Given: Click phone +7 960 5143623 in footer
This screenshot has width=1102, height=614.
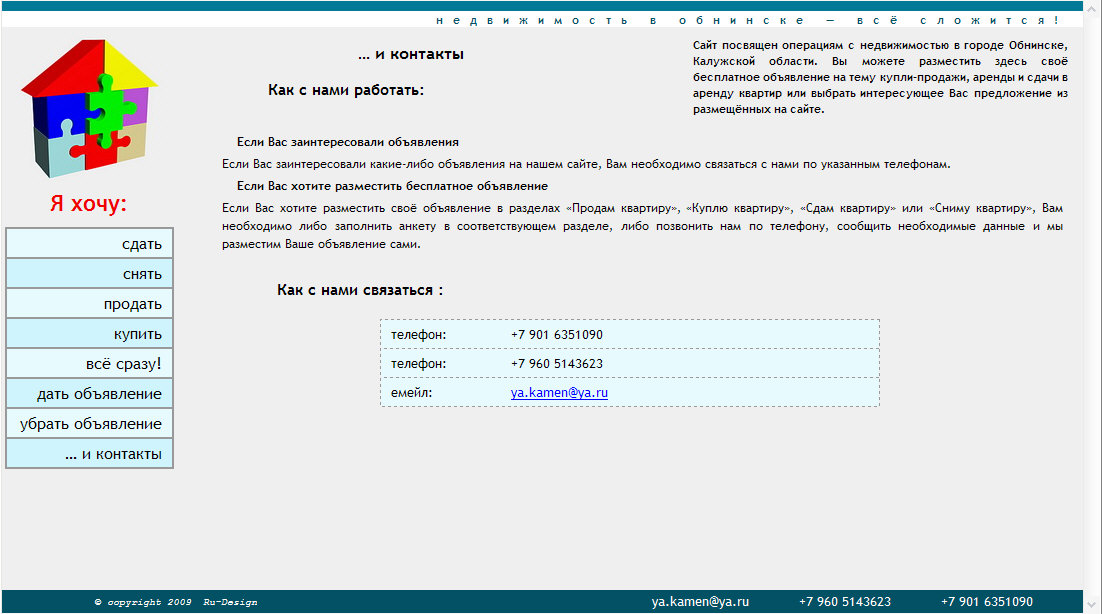Looking at the screenshot, I should 846,601.
